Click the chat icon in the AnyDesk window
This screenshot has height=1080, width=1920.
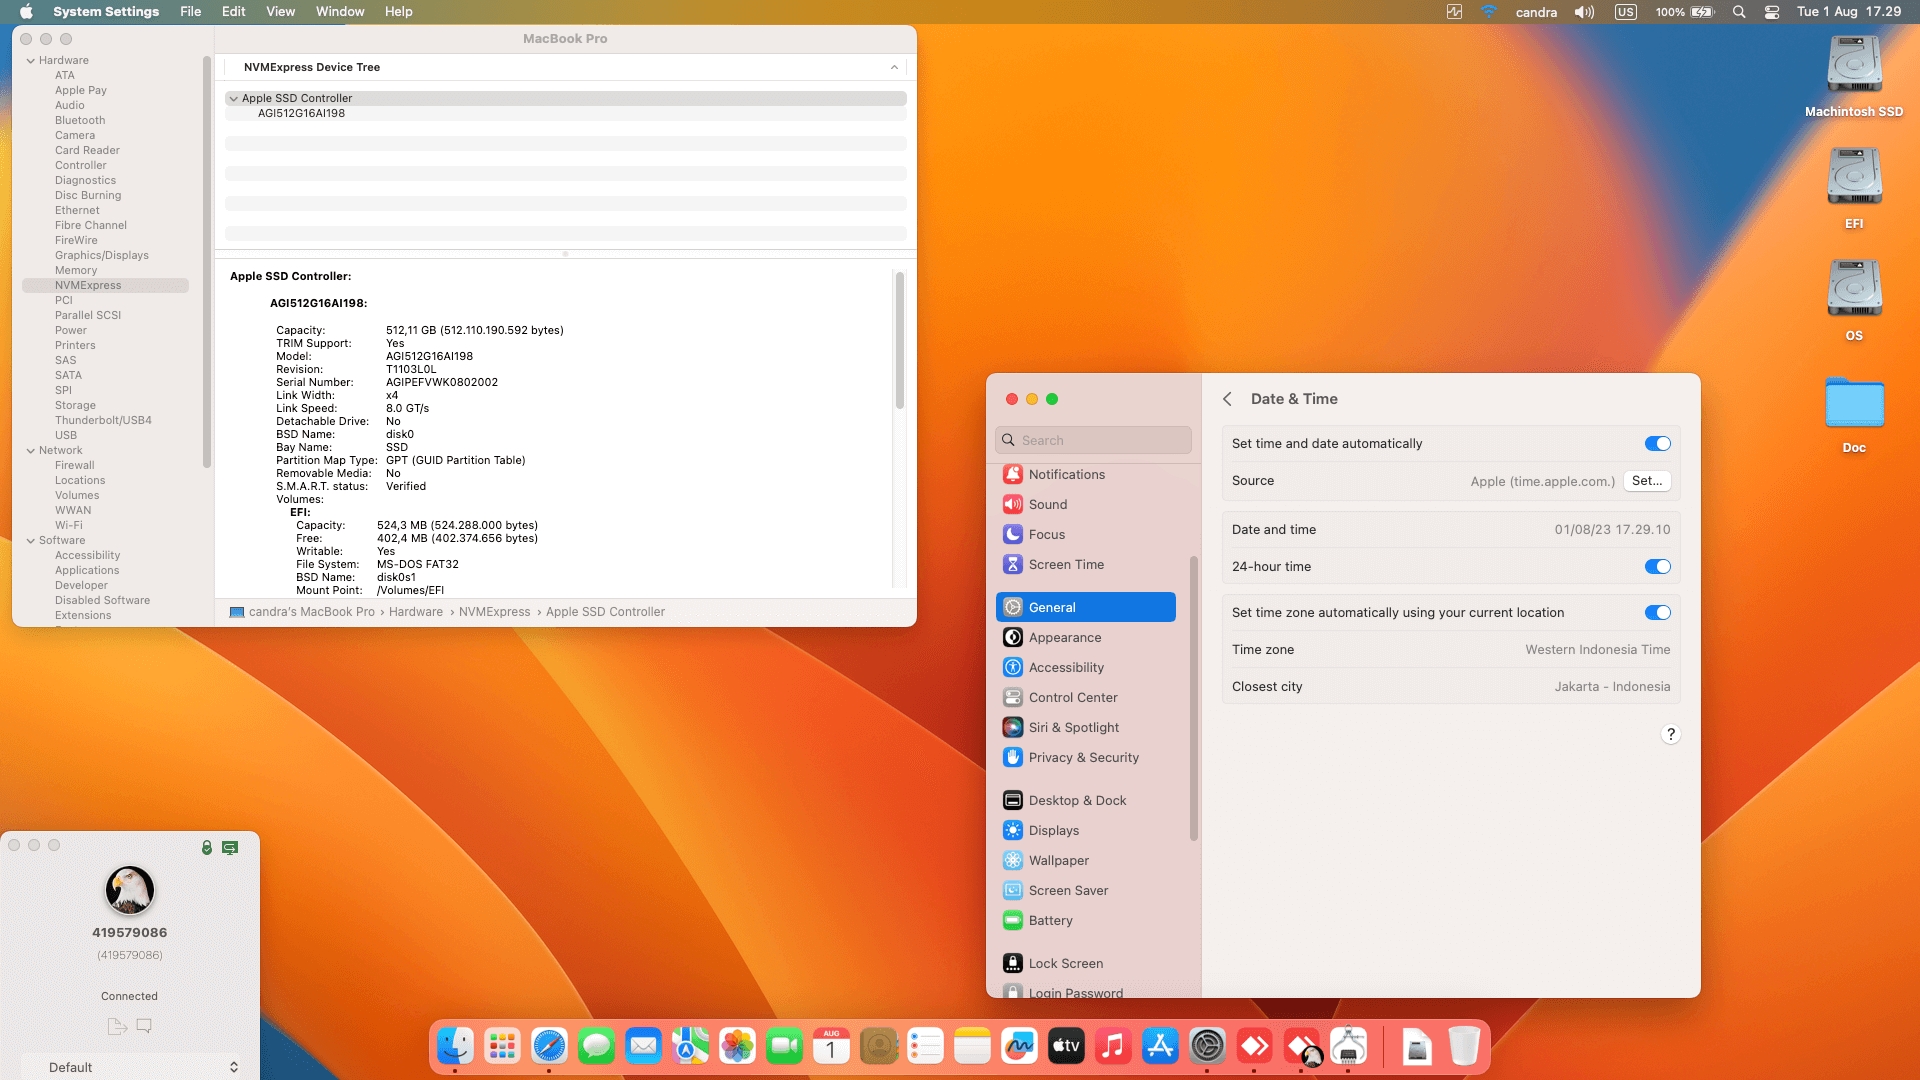coord(144,1026)
